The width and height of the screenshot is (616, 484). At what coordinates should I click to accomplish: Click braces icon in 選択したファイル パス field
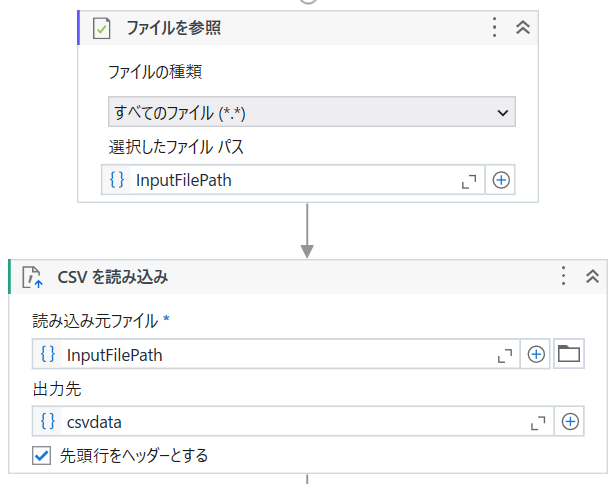(117, 180)
